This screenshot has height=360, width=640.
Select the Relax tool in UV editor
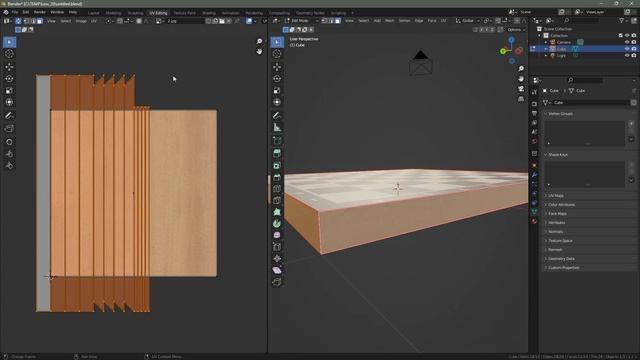point(9,153)
